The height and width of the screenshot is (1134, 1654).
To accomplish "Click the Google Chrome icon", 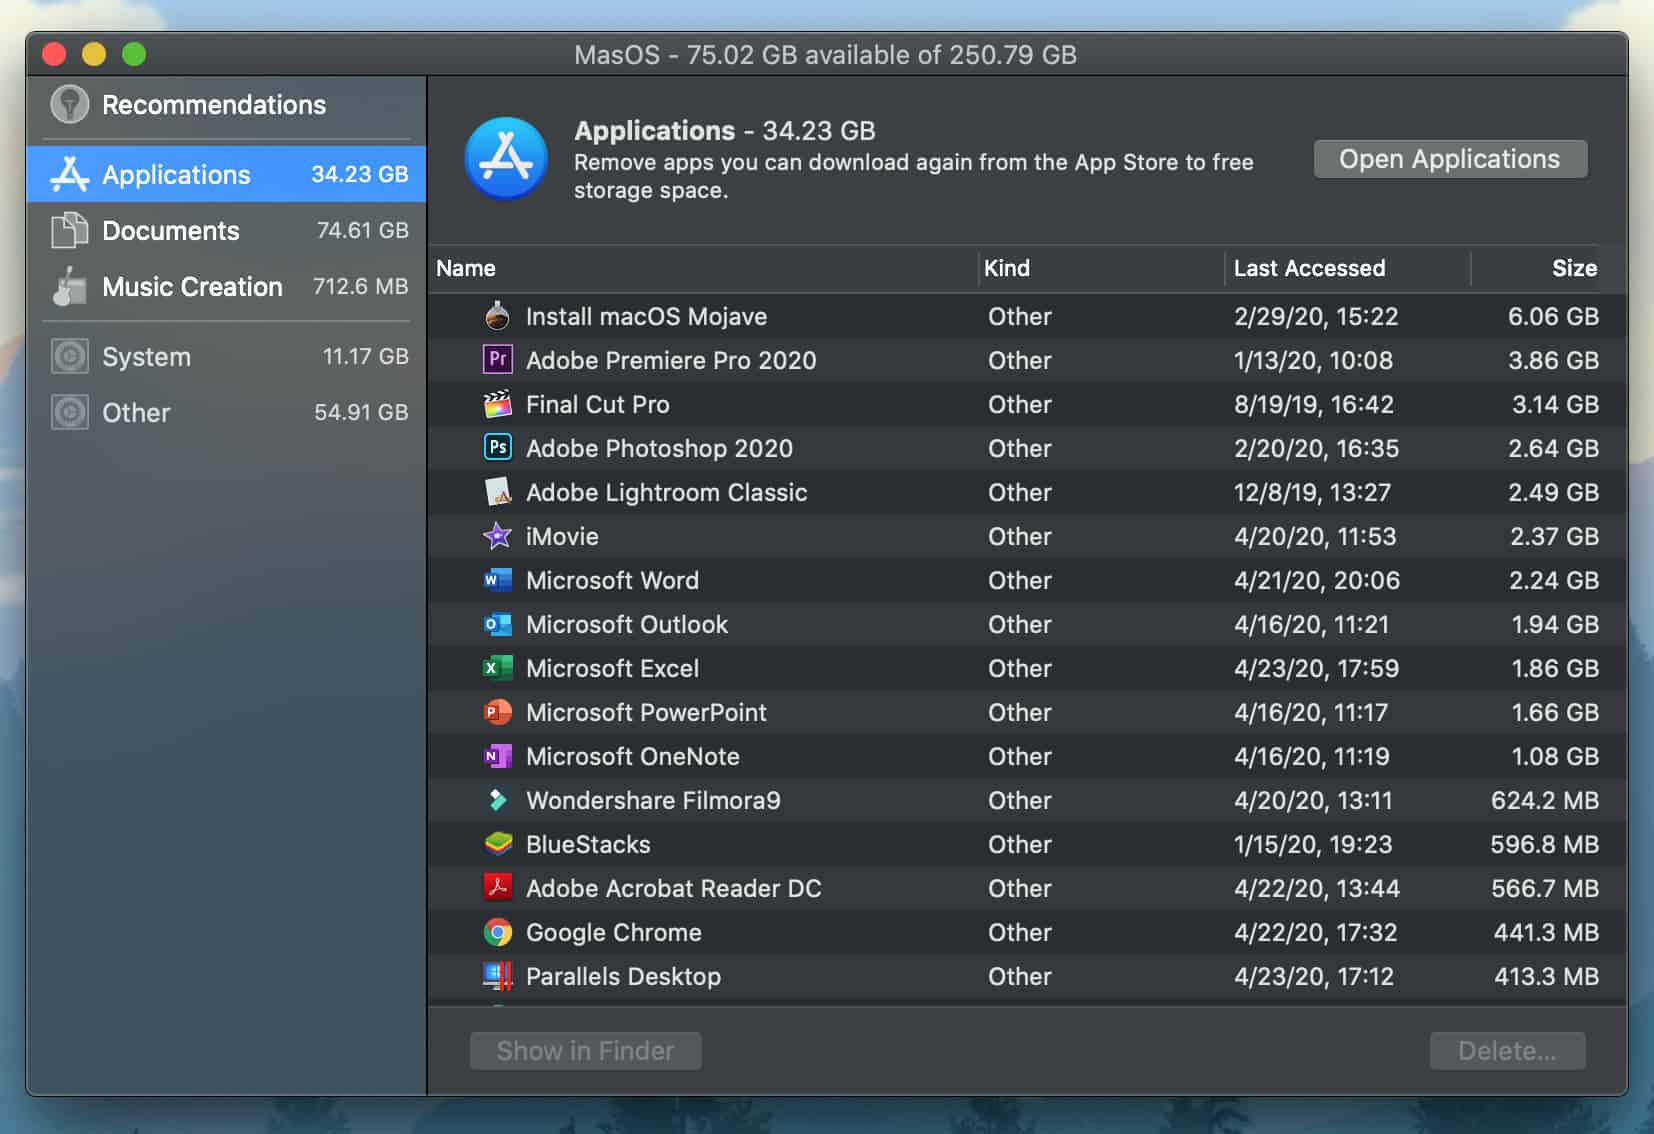I will 497,932.
